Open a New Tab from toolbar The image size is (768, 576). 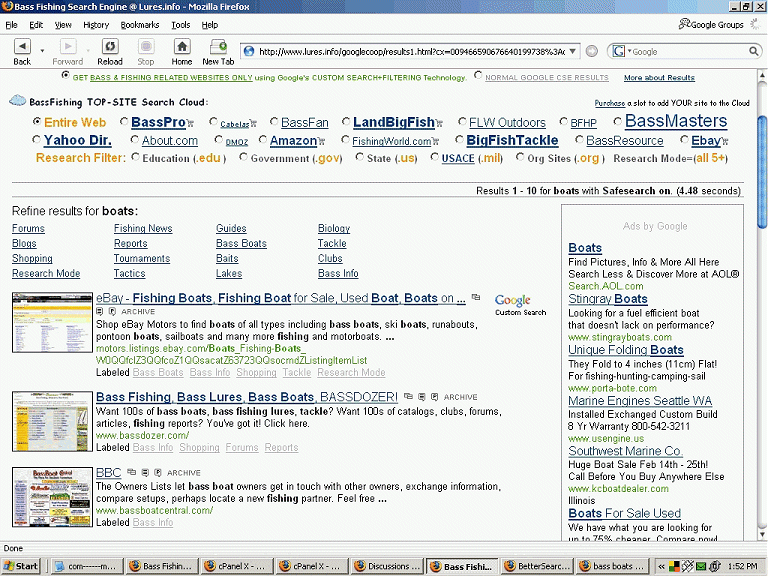(218, 49)
